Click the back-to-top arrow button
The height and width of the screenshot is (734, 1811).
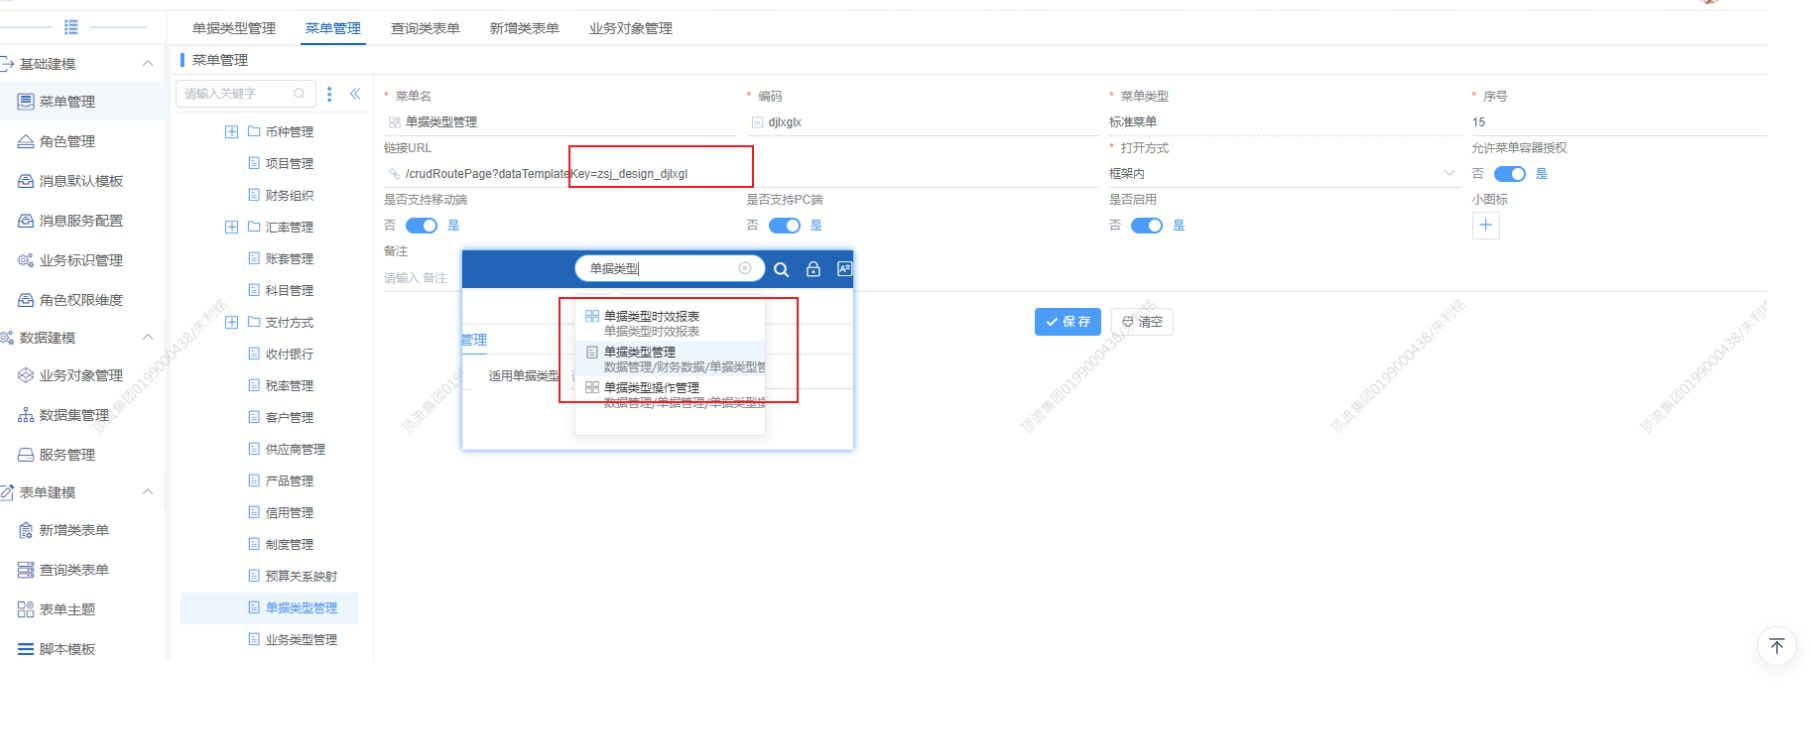point(1776,646)
